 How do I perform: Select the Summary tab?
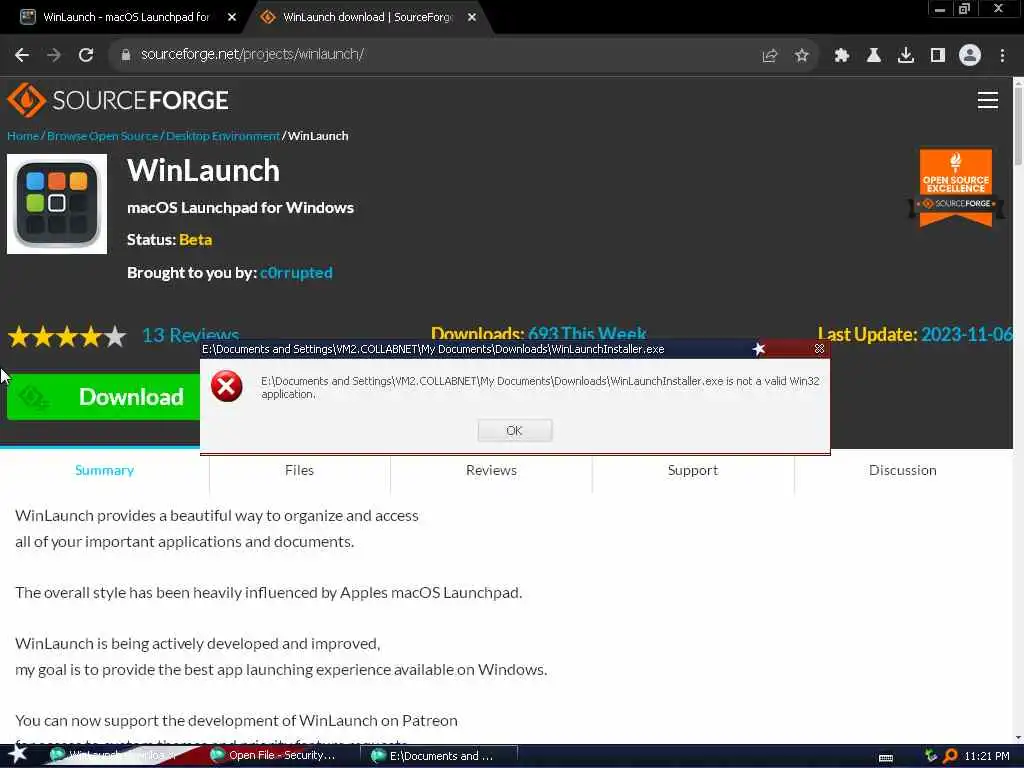(104, 470)
